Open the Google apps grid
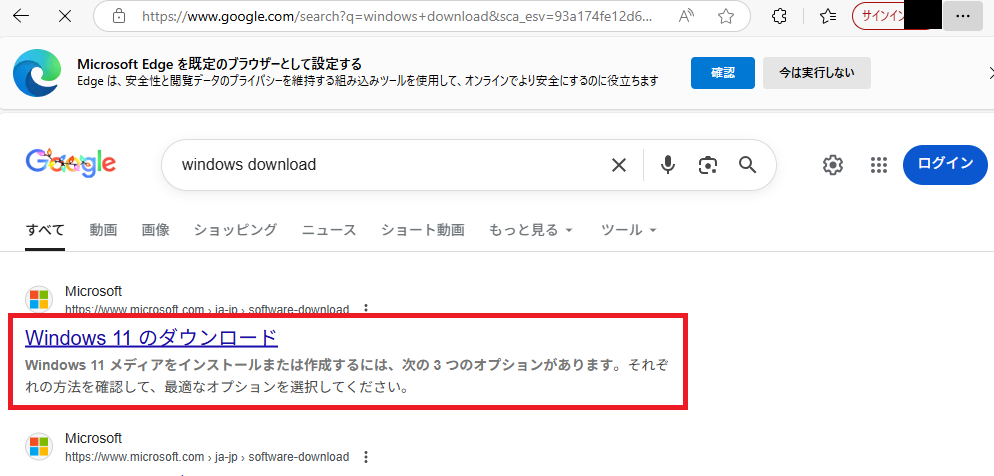 click(x=879, y=165)
